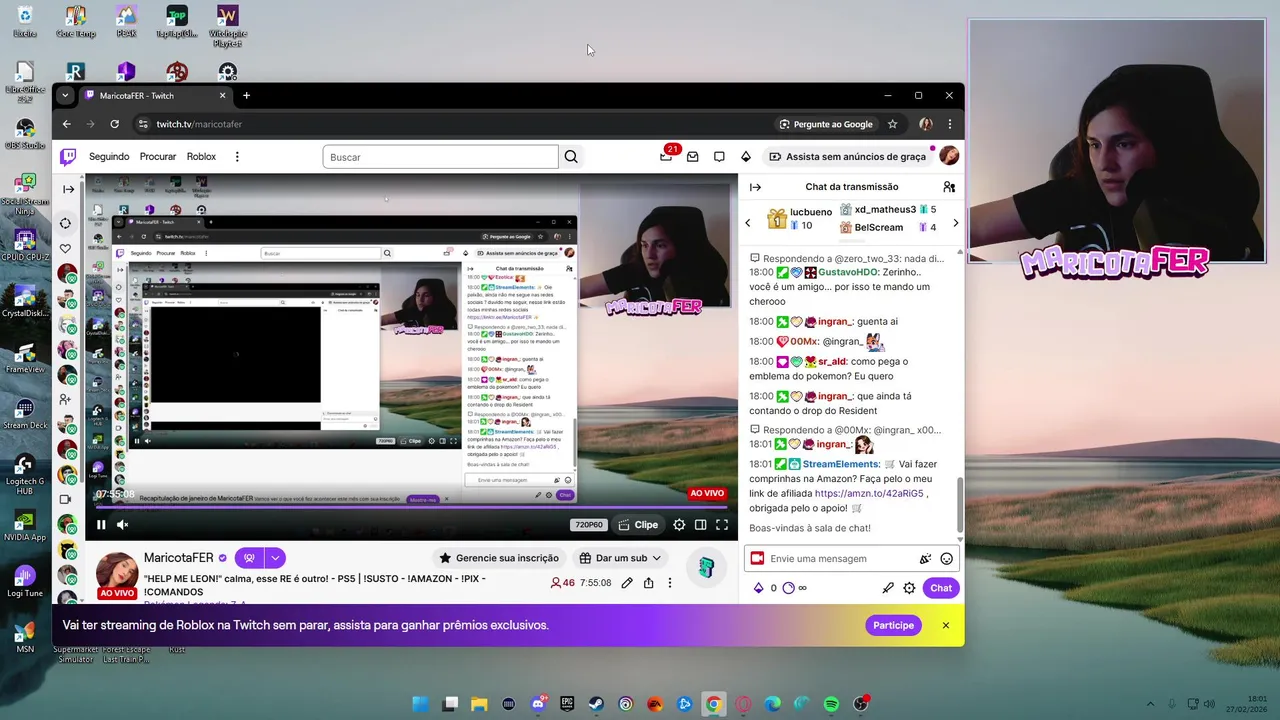Open the Twitch home logo
This screenshot has height=720, width=1280.
point(68,157)
